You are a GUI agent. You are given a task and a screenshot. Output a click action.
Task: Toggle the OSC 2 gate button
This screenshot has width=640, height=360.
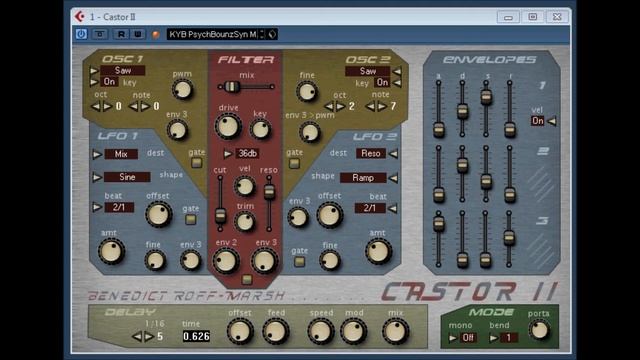point(294,163)
